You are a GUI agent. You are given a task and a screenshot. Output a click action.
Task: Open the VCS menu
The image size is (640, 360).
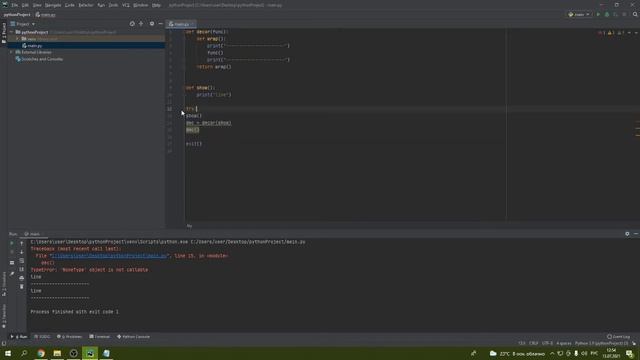coord(126,5)
